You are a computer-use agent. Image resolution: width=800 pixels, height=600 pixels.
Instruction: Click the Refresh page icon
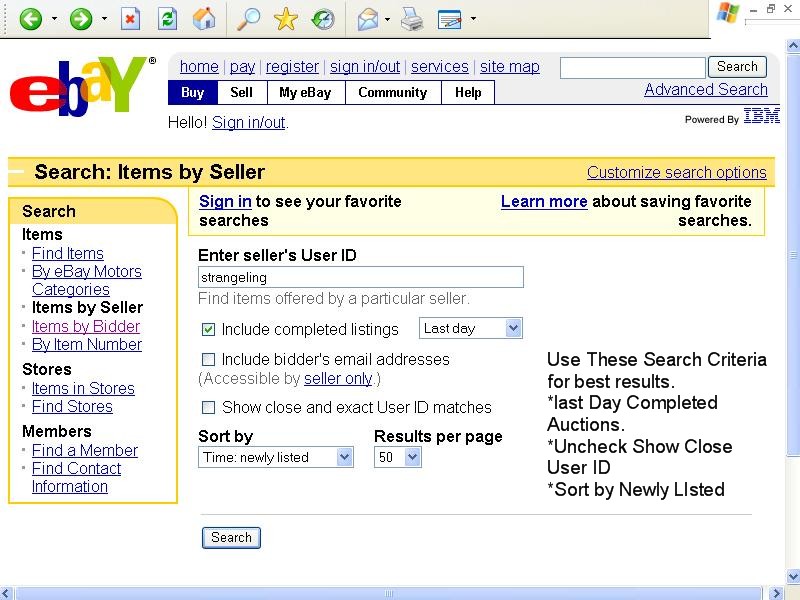[167, 19]
